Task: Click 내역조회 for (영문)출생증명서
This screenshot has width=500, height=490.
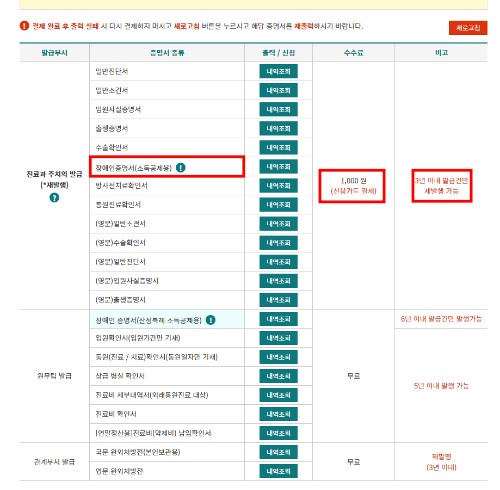Action: (x=278, y=300)
